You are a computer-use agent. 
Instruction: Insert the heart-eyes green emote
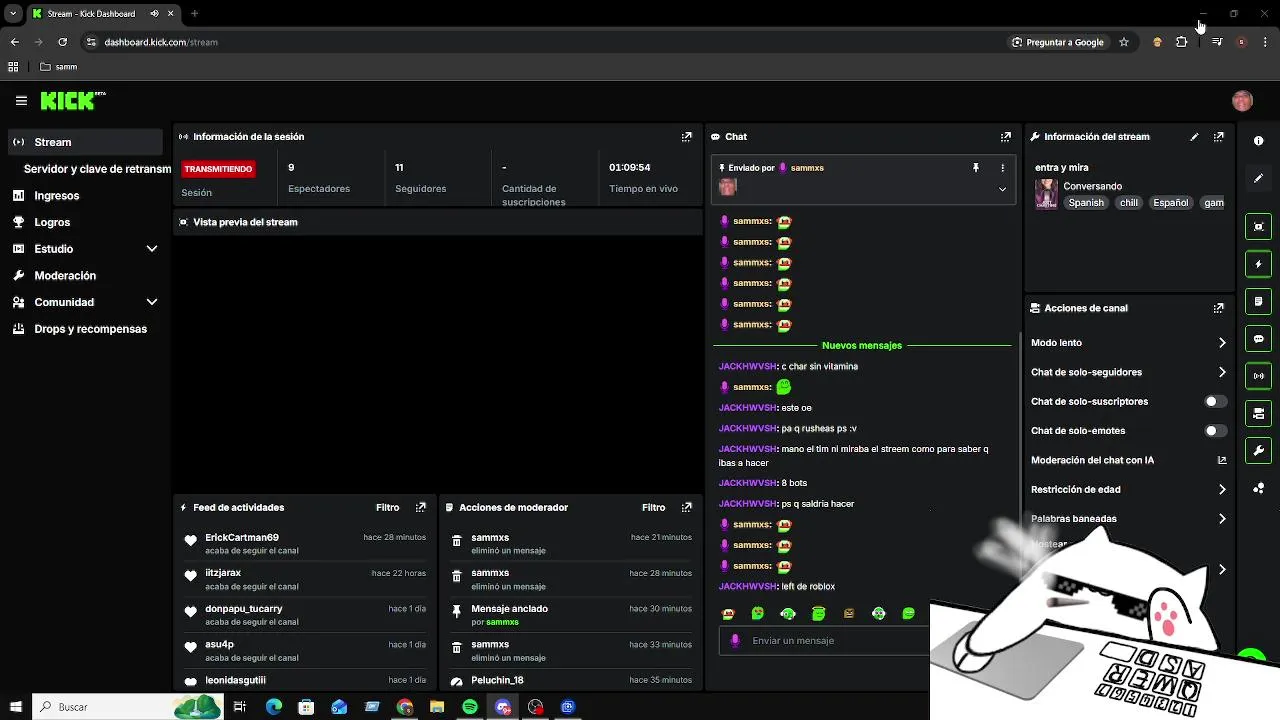coord(758,614)
